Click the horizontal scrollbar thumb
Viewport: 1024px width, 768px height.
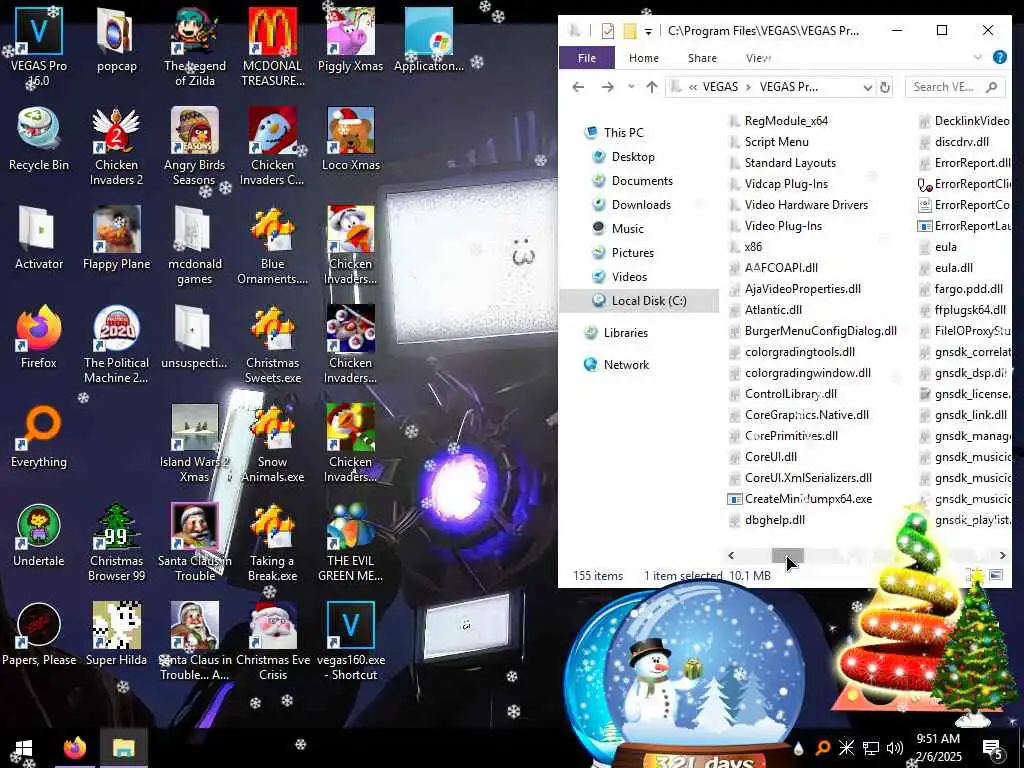coord(788,555)
